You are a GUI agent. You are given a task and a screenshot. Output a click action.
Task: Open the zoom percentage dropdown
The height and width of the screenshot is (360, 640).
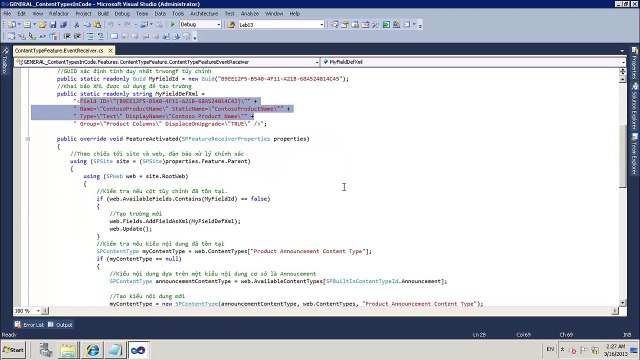click(38, 311)
